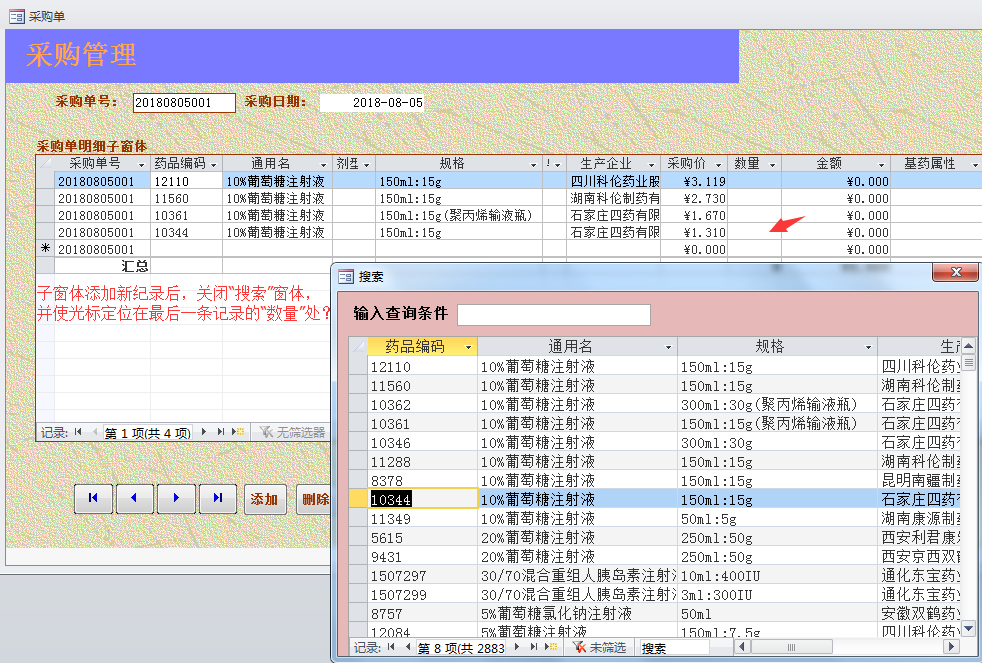The height and width of the screenshot is (663, 982).
Task: Open the 采购价 column dropdown in the subform
Action: tap(718, 165)
